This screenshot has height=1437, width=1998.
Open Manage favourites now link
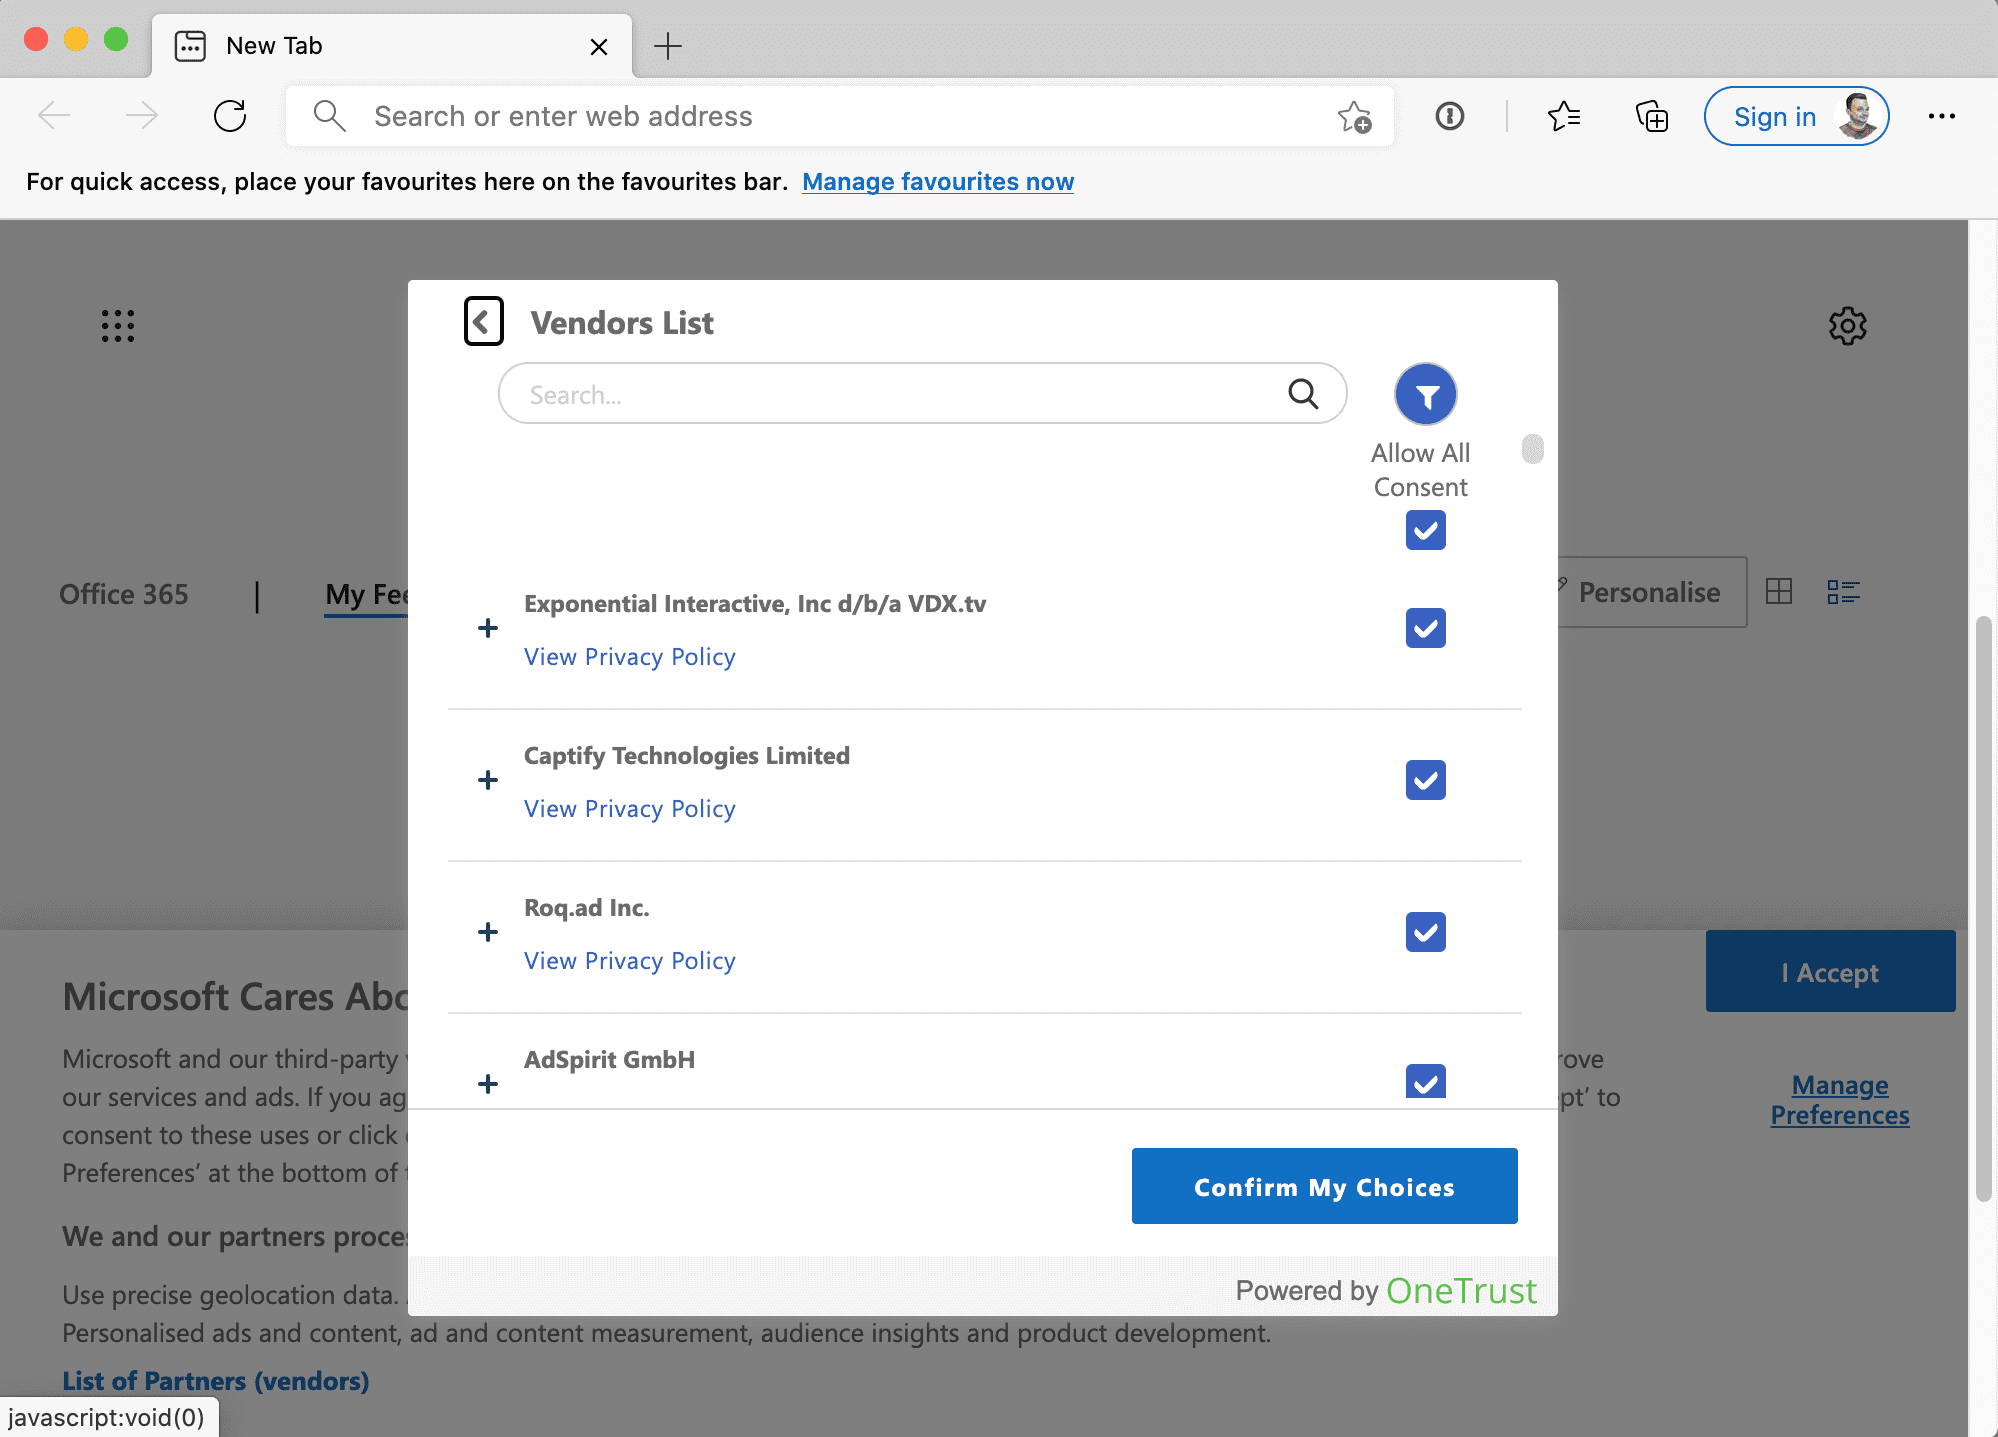click(938, 182)
